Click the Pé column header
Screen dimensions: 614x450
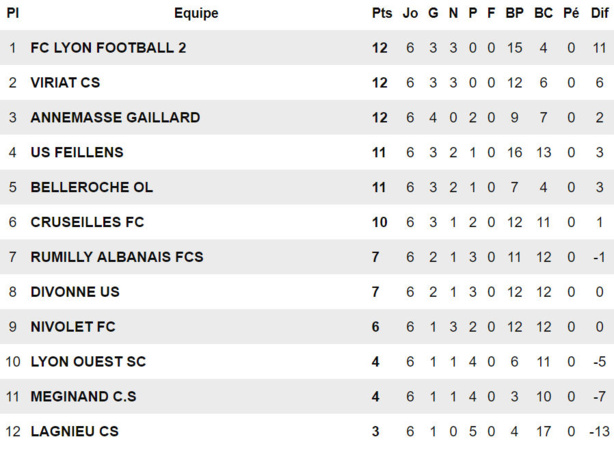click(571, 13)
